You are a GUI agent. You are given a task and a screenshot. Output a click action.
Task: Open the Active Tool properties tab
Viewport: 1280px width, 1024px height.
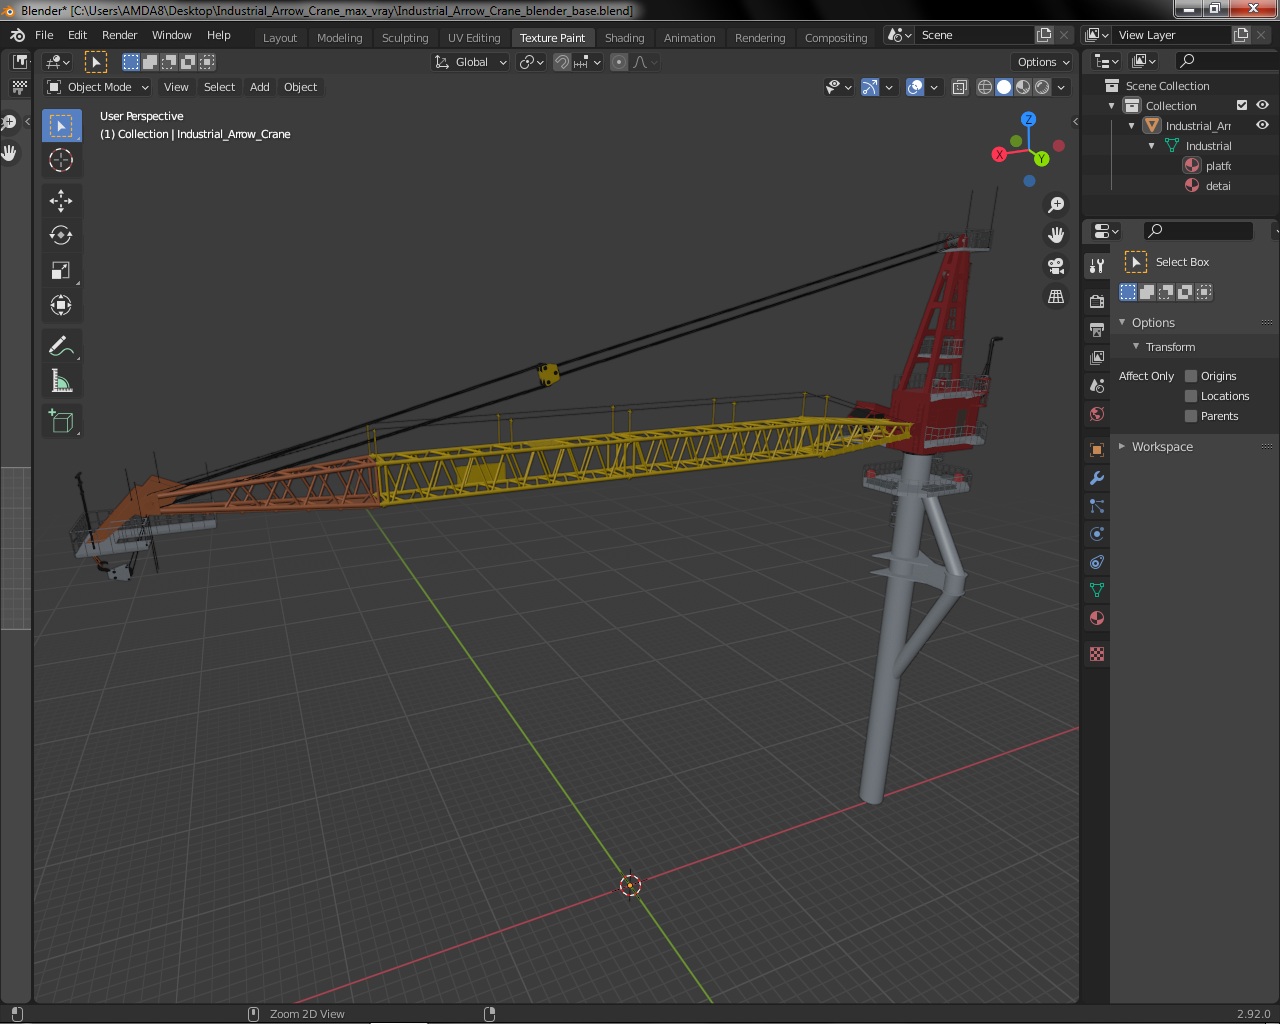point(1097,265)
